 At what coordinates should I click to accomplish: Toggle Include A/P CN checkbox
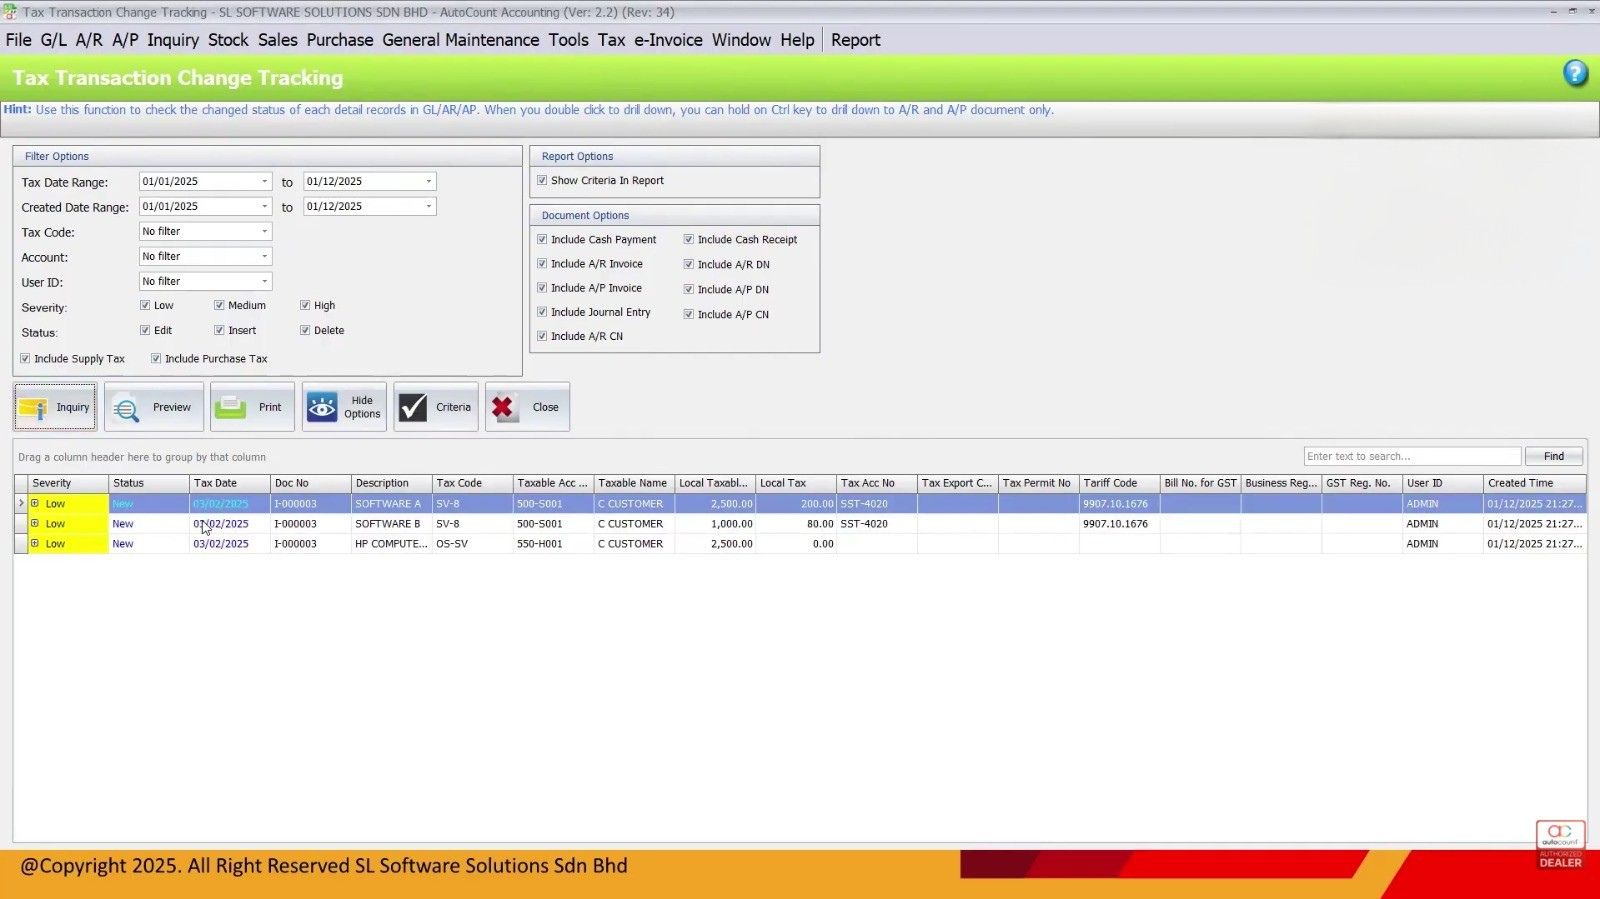(689, 314)
